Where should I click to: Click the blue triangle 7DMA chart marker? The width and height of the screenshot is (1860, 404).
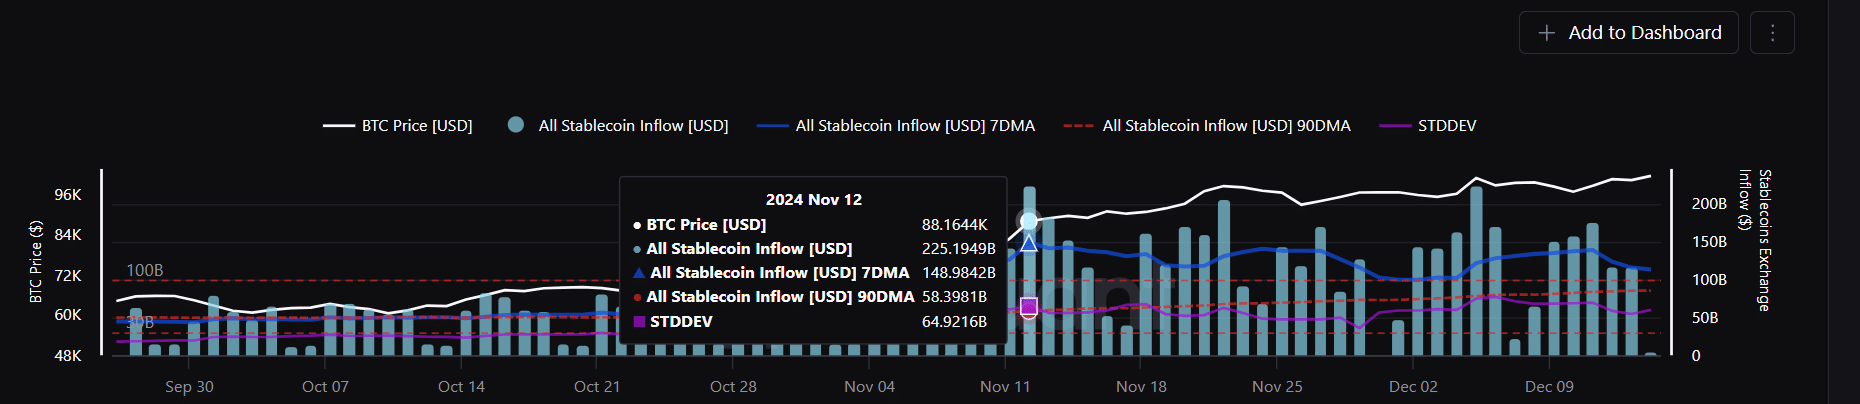point(1029,243)
